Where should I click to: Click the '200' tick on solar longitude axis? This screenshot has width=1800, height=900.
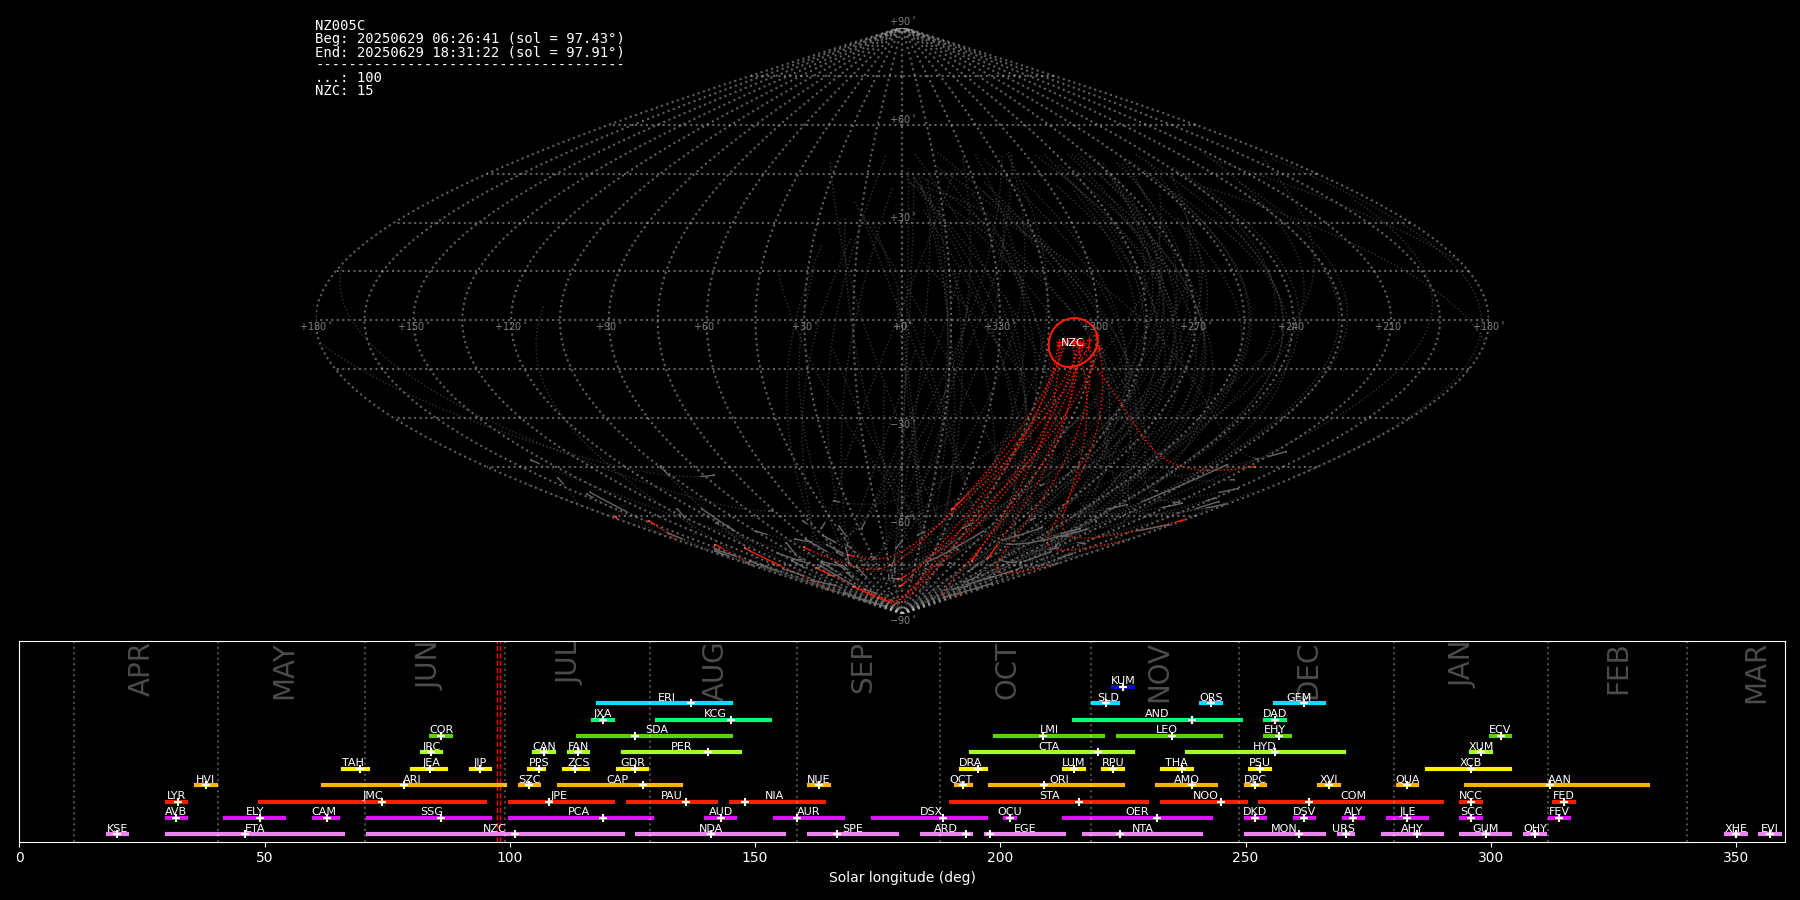1000,857
